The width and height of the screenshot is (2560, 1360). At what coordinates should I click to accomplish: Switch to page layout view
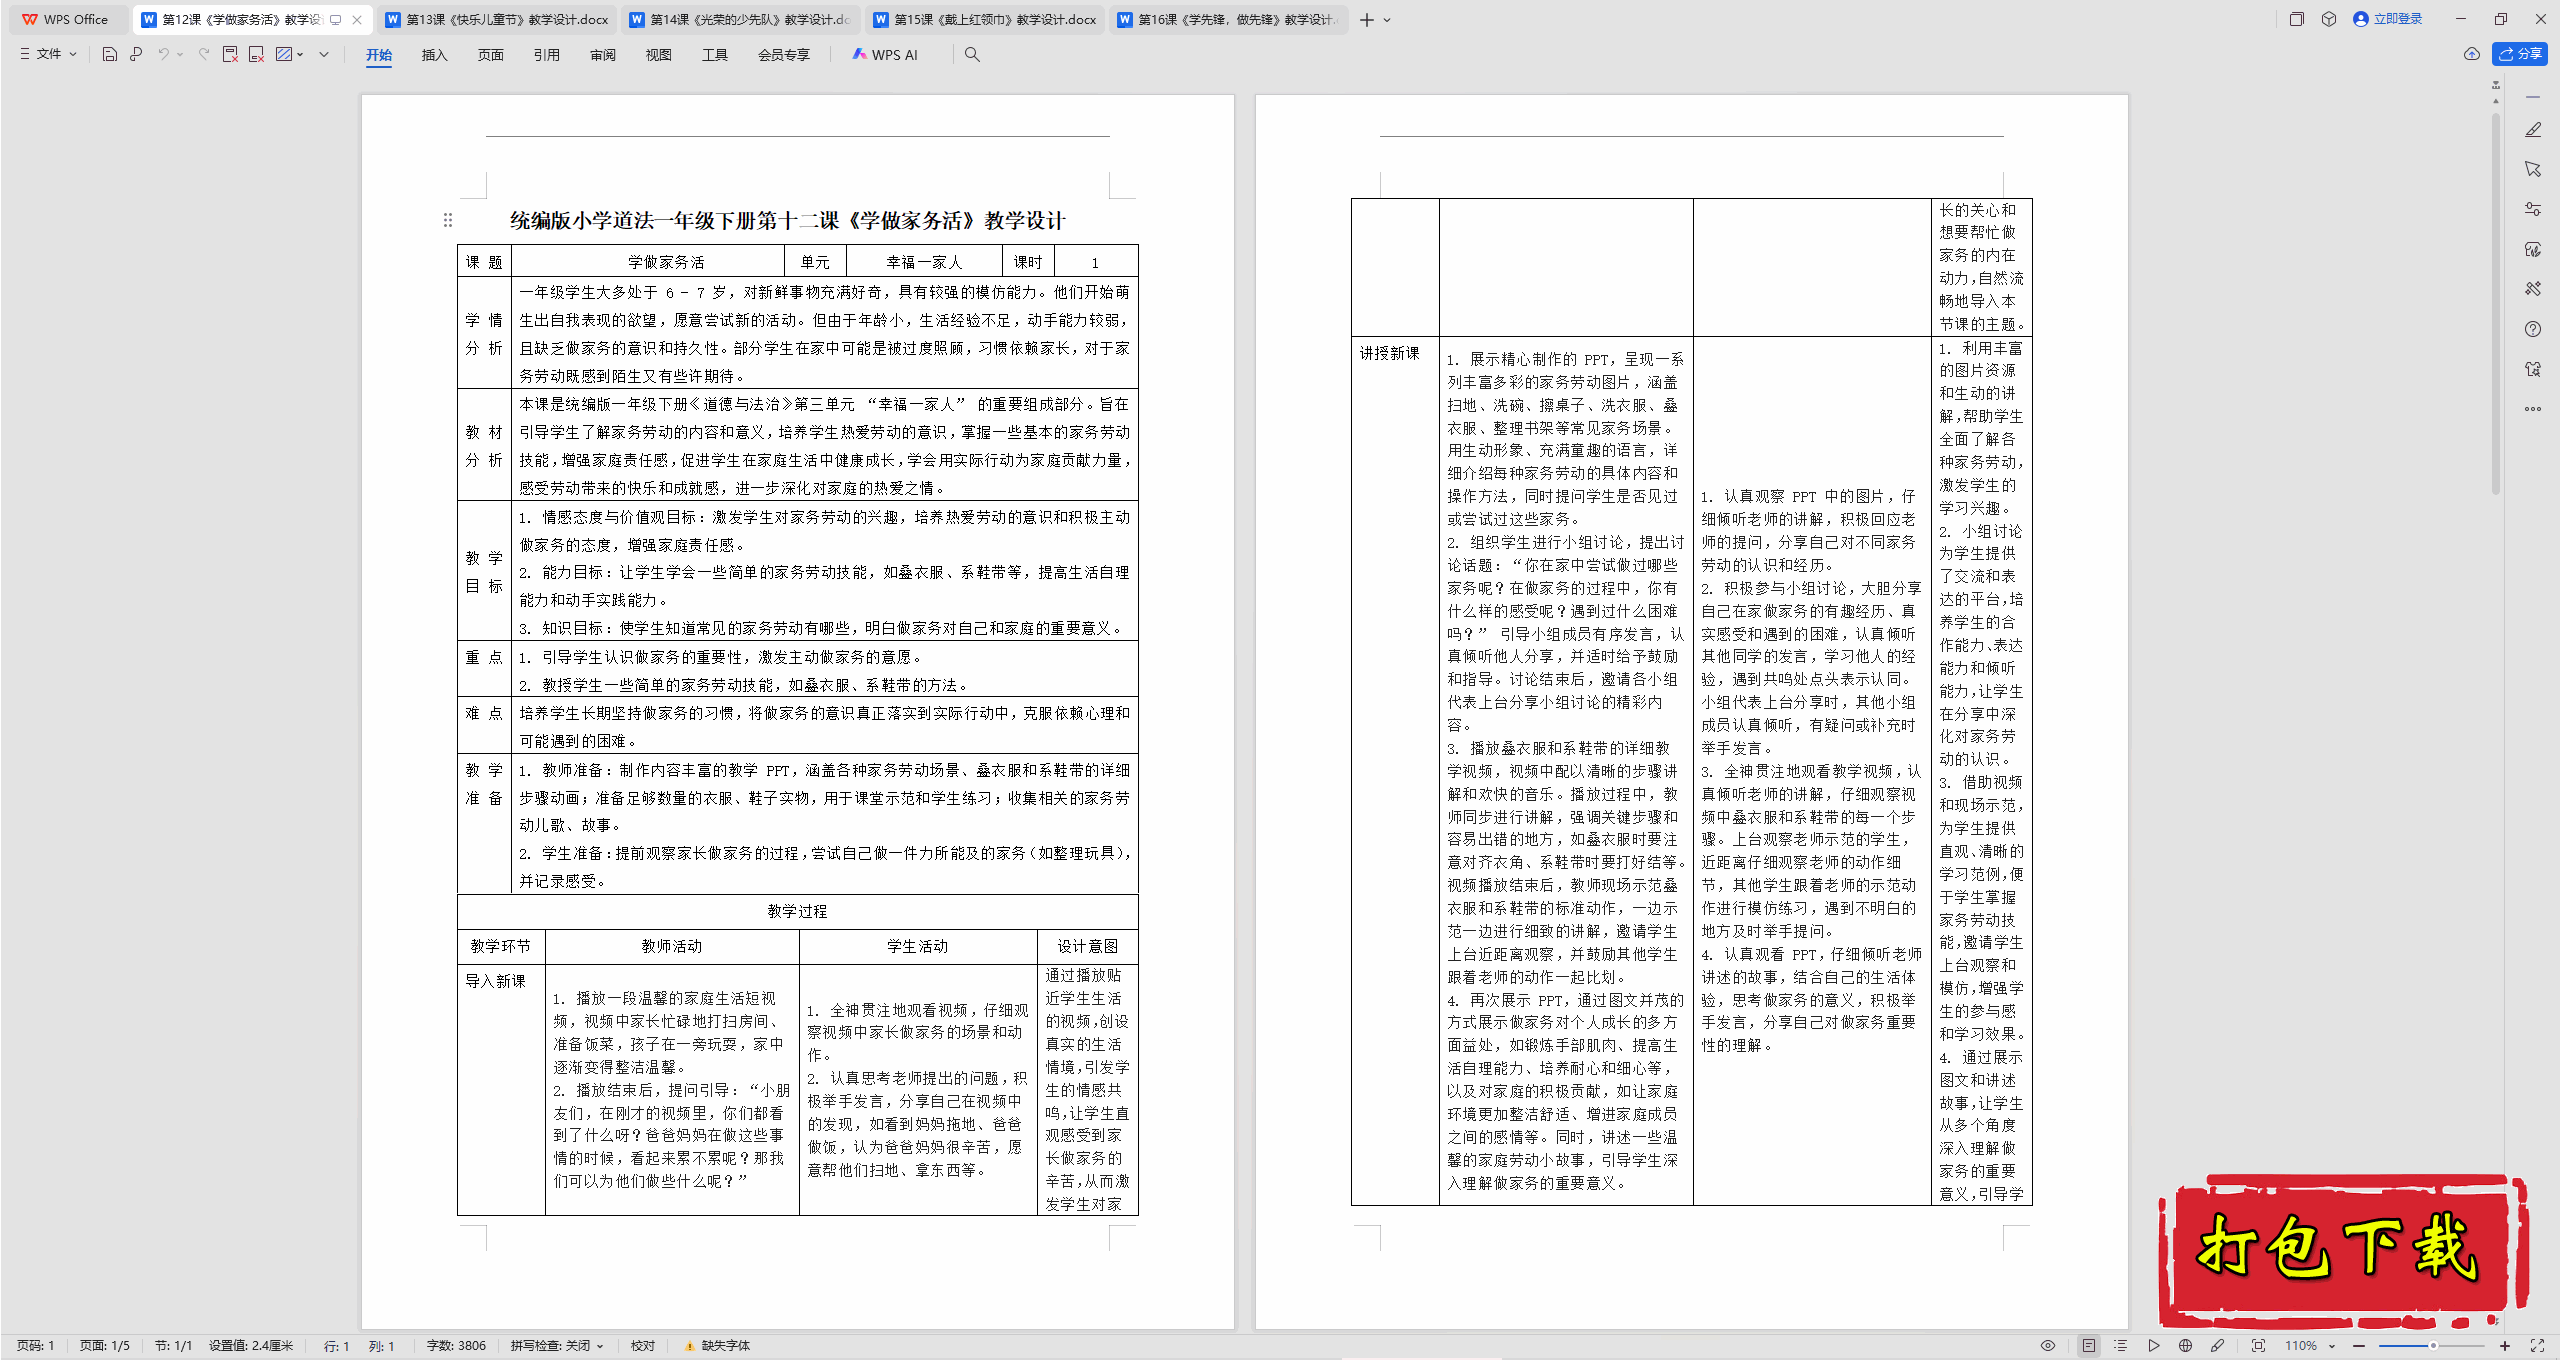(x=2089, y=1346)
